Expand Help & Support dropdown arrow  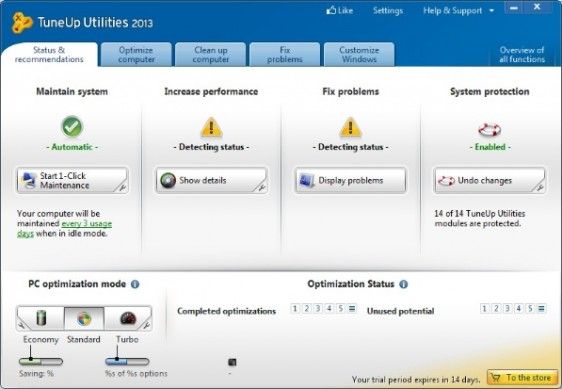click(x=492, y=11)
